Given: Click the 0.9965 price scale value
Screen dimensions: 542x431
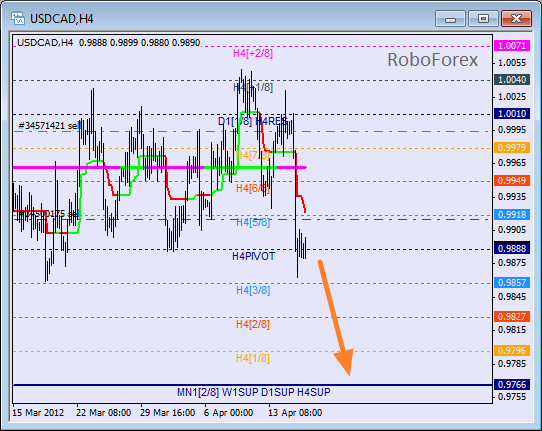Looking at the screenshot, I should point(512,163).
